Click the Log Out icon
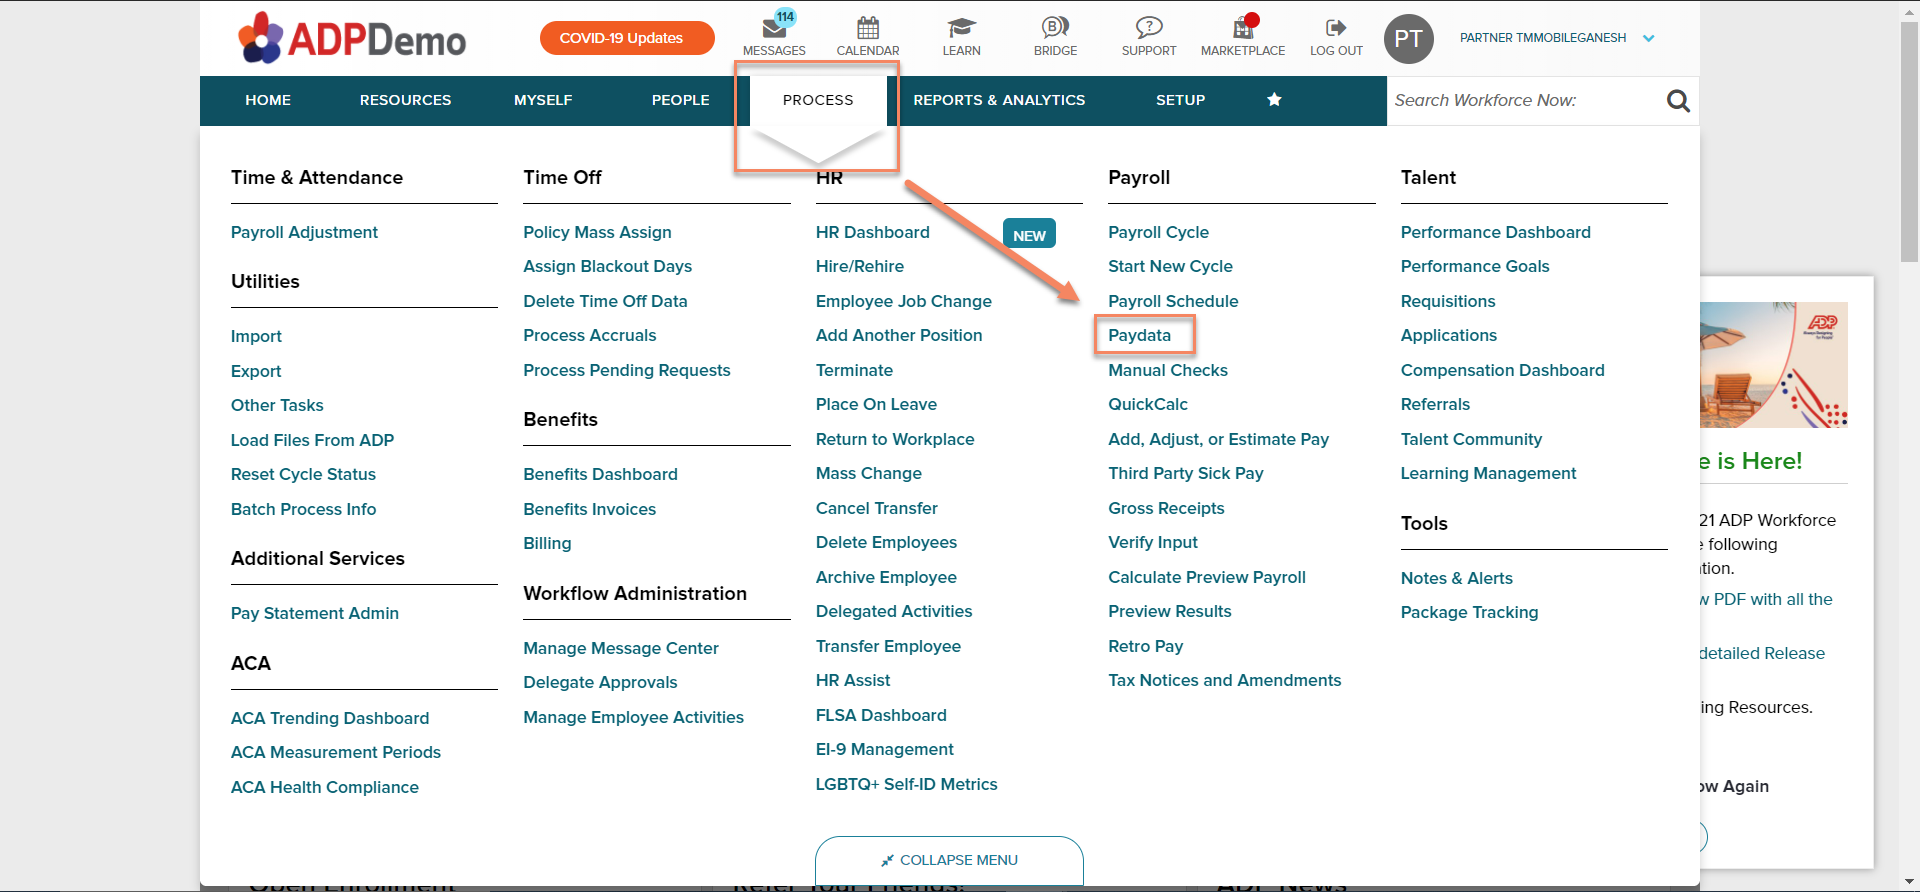Viewport: 1920px width, 892px height. [1336, 28]
